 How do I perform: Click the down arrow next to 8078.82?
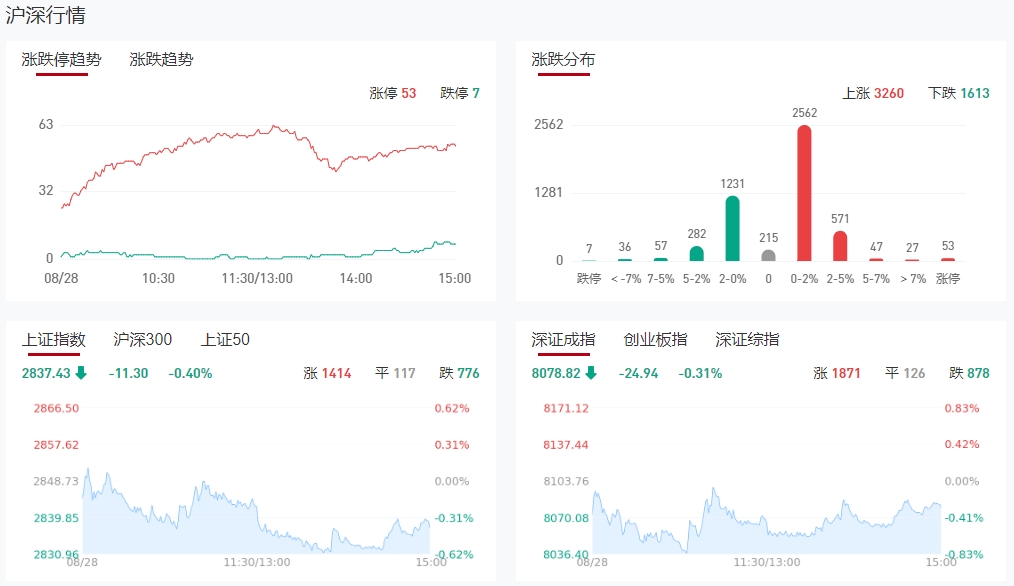[x=591, y=373]
